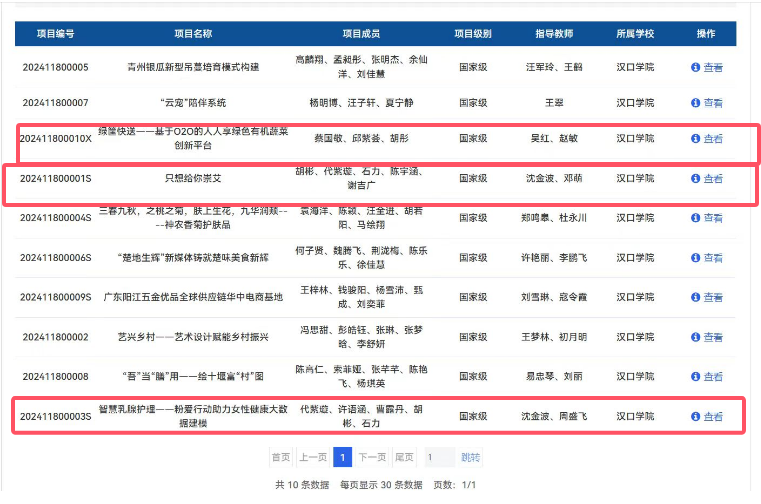The image size is (761, 504).
Task: Click the info icon for project 202411800005
Action: (x=696, y=67)
